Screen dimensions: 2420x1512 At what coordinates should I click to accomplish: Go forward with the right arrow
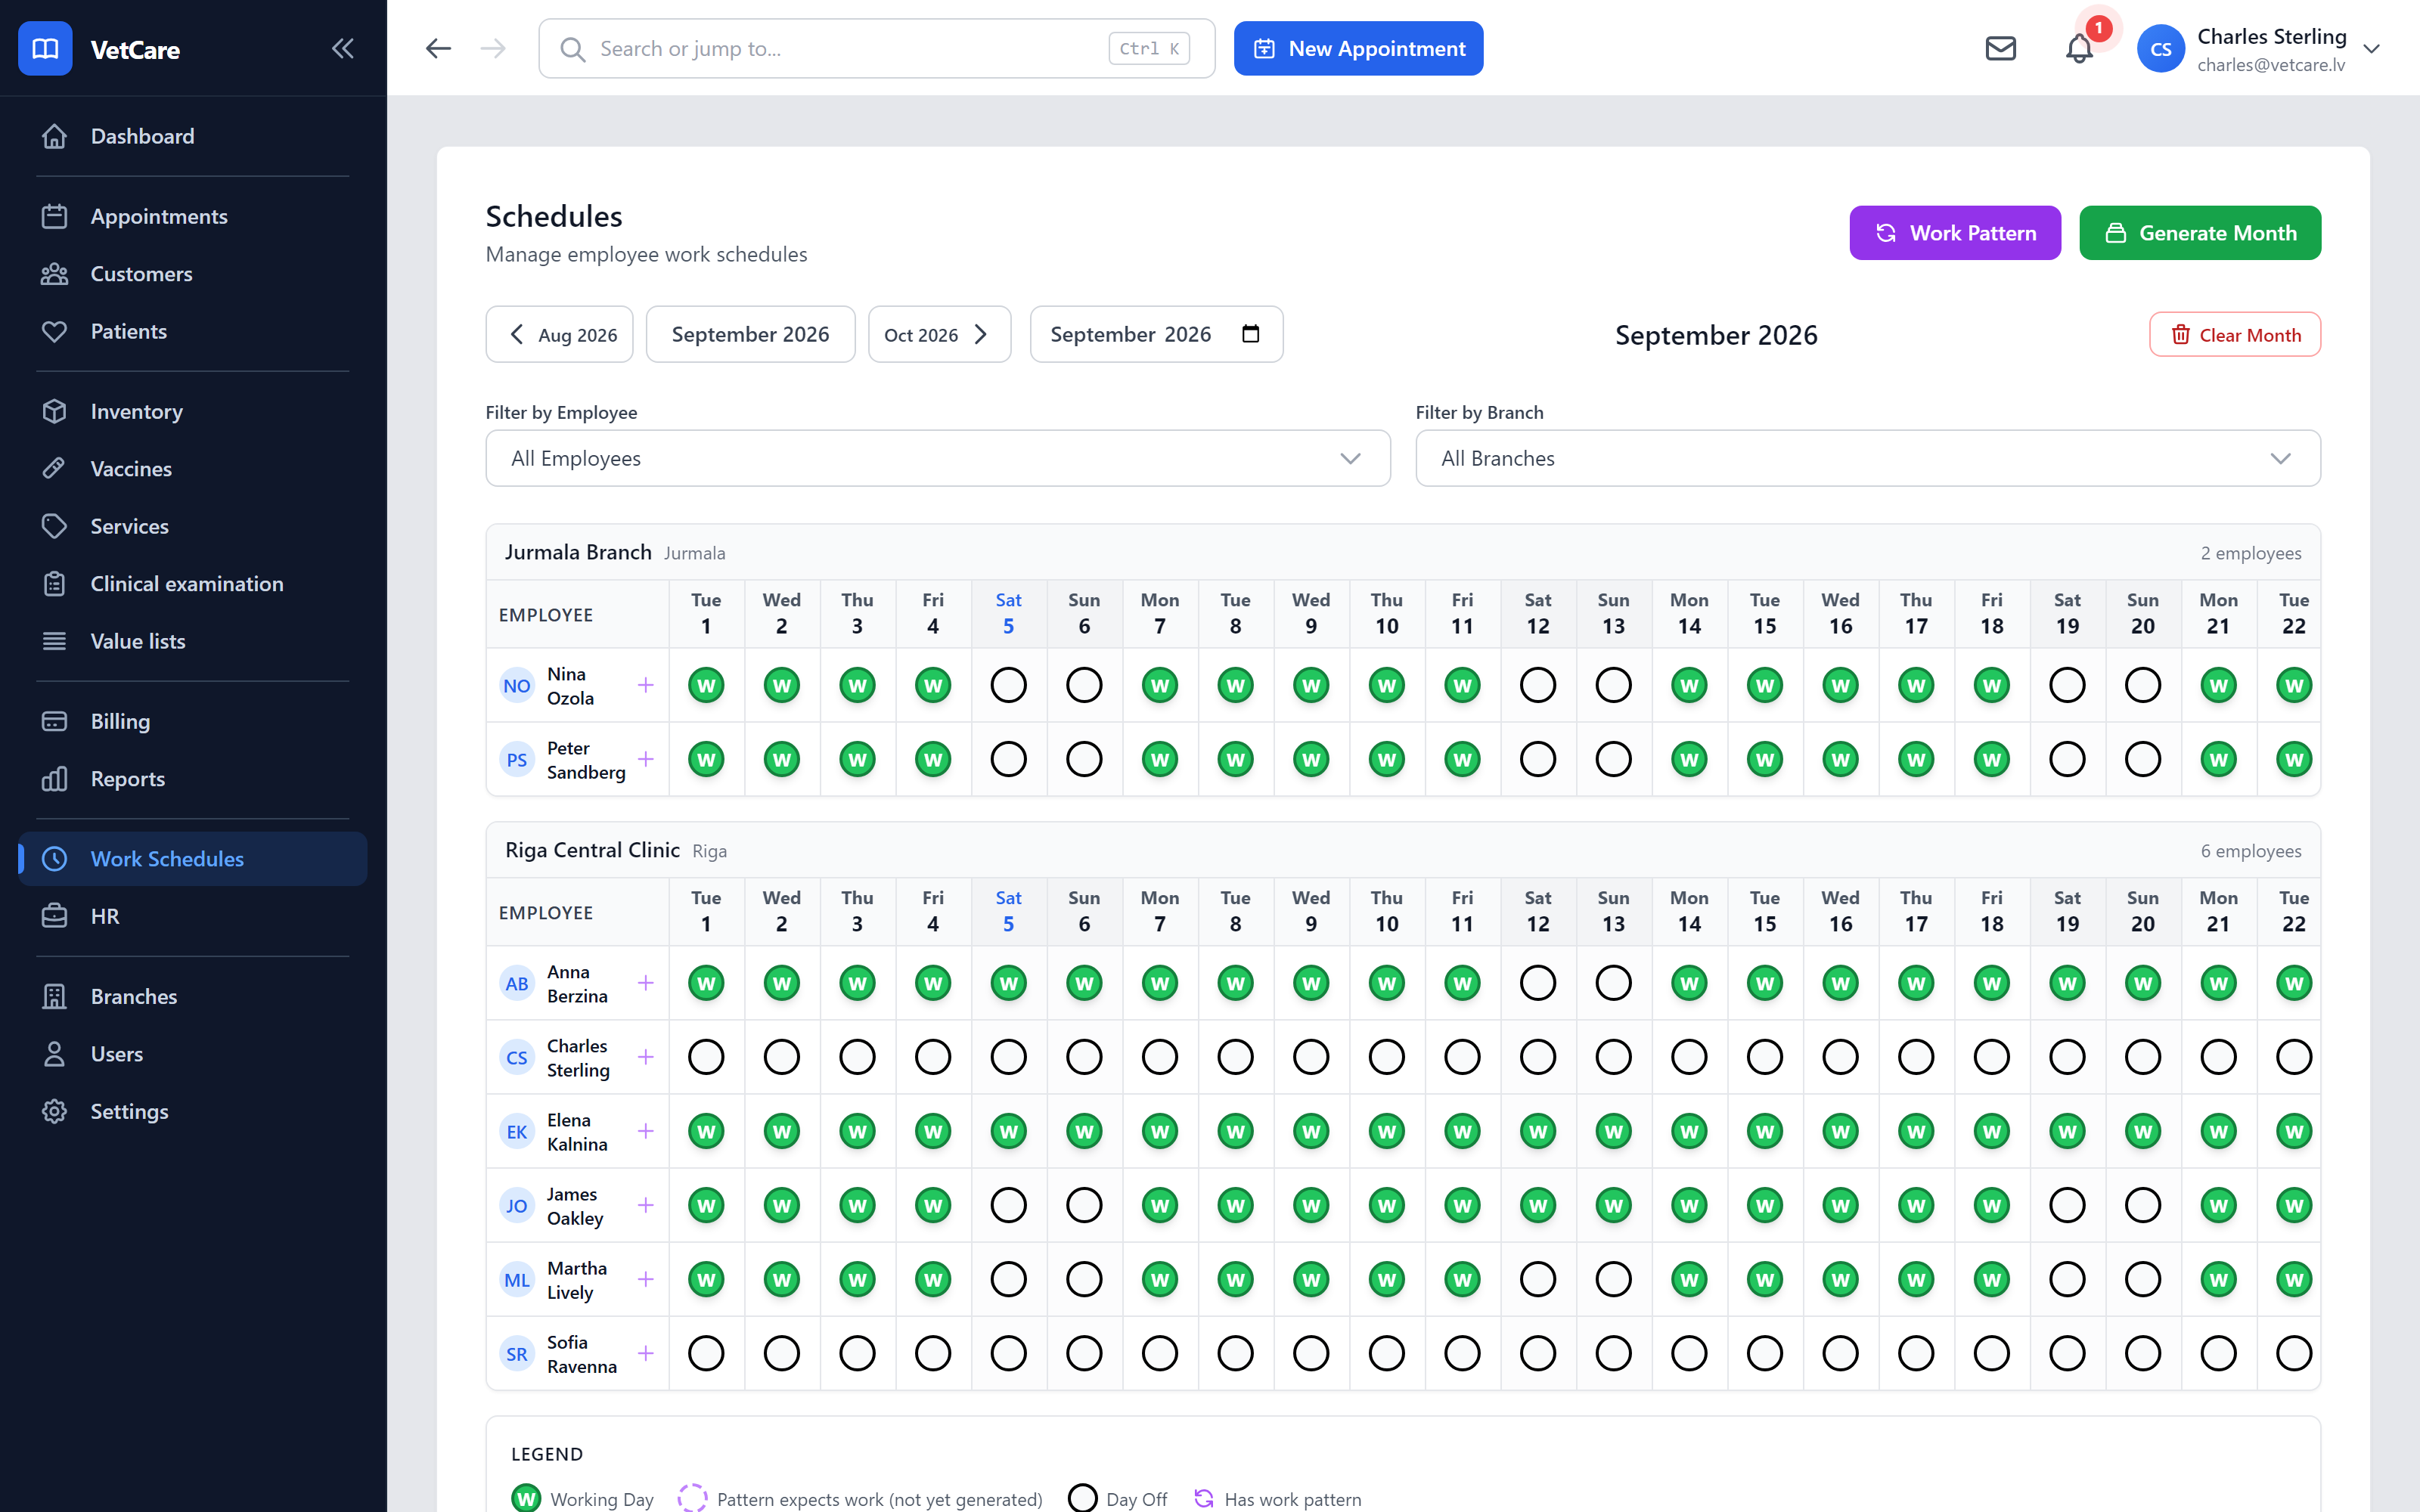493,48
